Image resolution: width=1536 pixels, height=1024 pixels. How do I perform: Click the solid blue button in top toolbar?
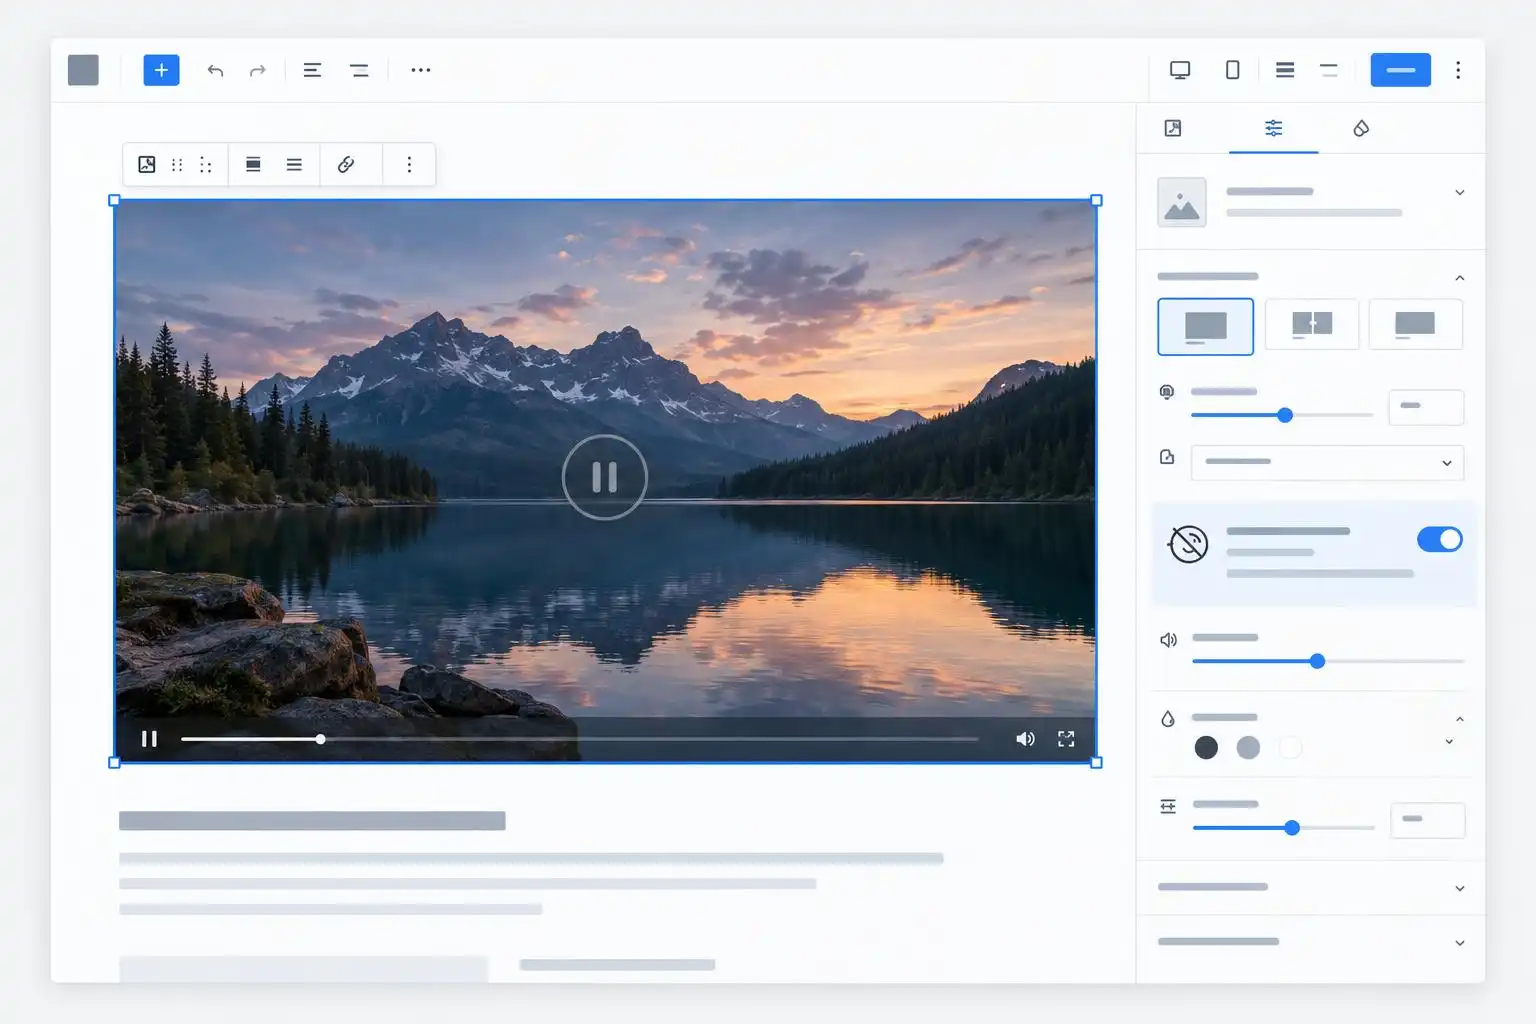1400,70
